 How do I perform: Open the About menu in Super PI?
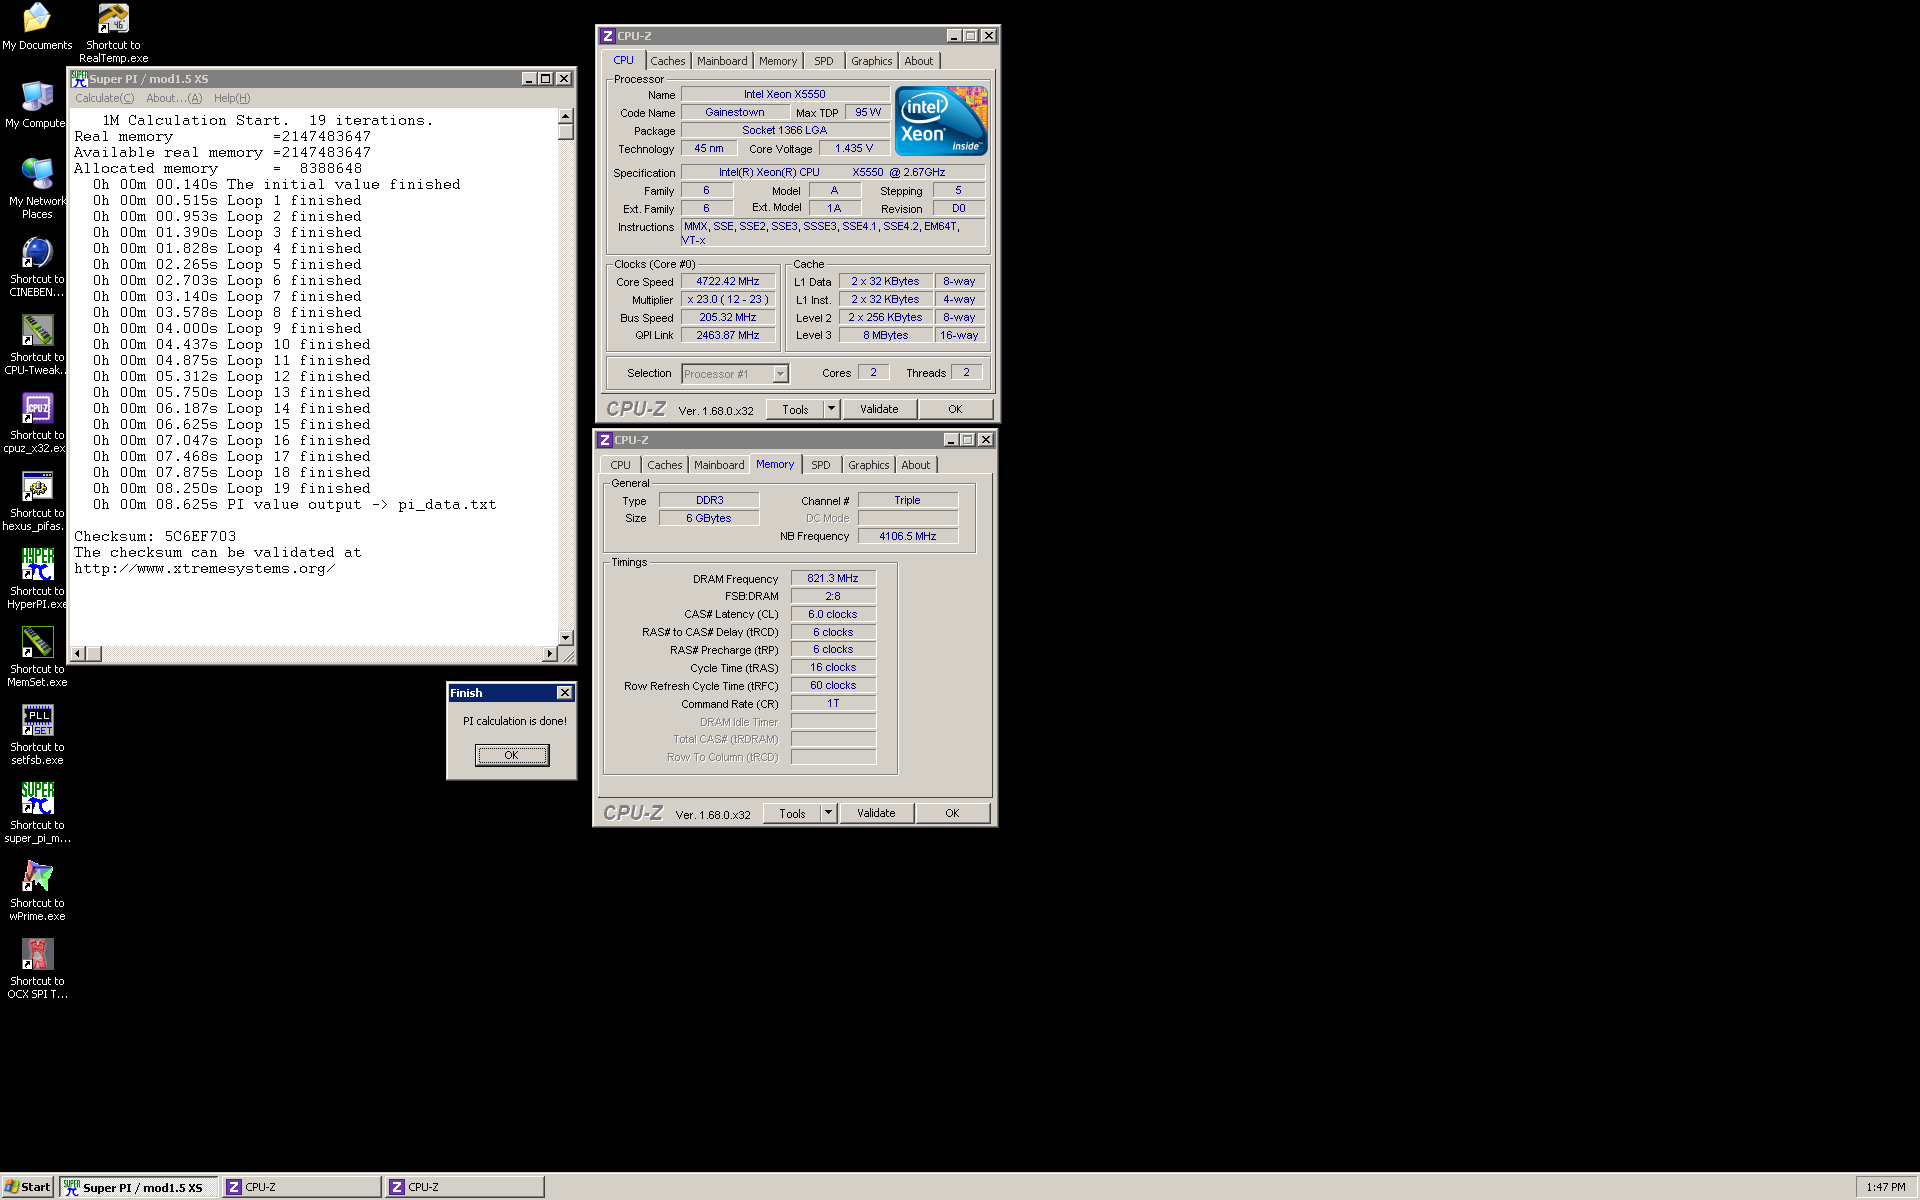[x=174, y=98]
